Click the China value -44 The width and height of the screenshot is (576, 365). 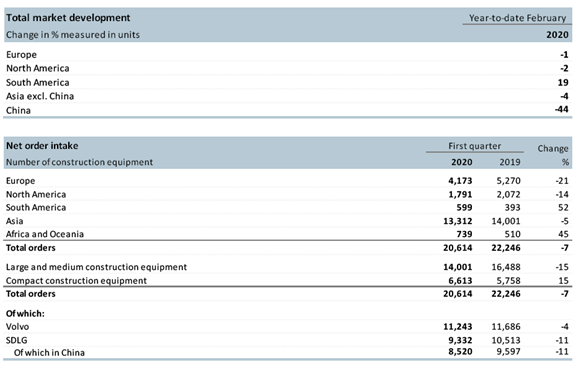click(562, 109)
